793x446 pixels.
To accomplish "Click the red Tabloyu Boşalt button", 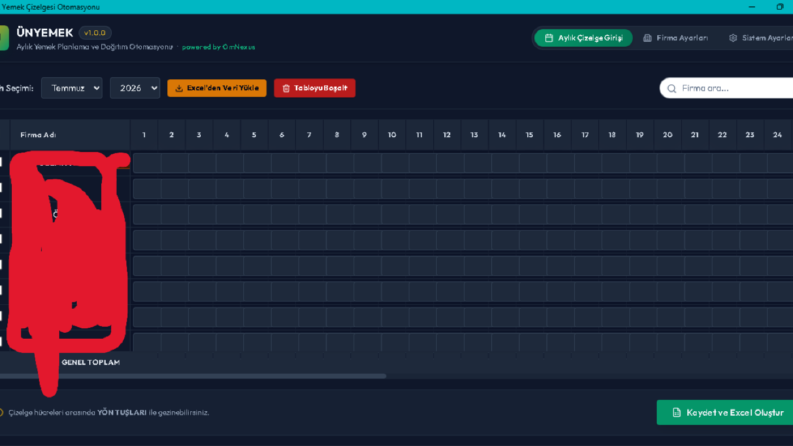I will coord(315,88).
